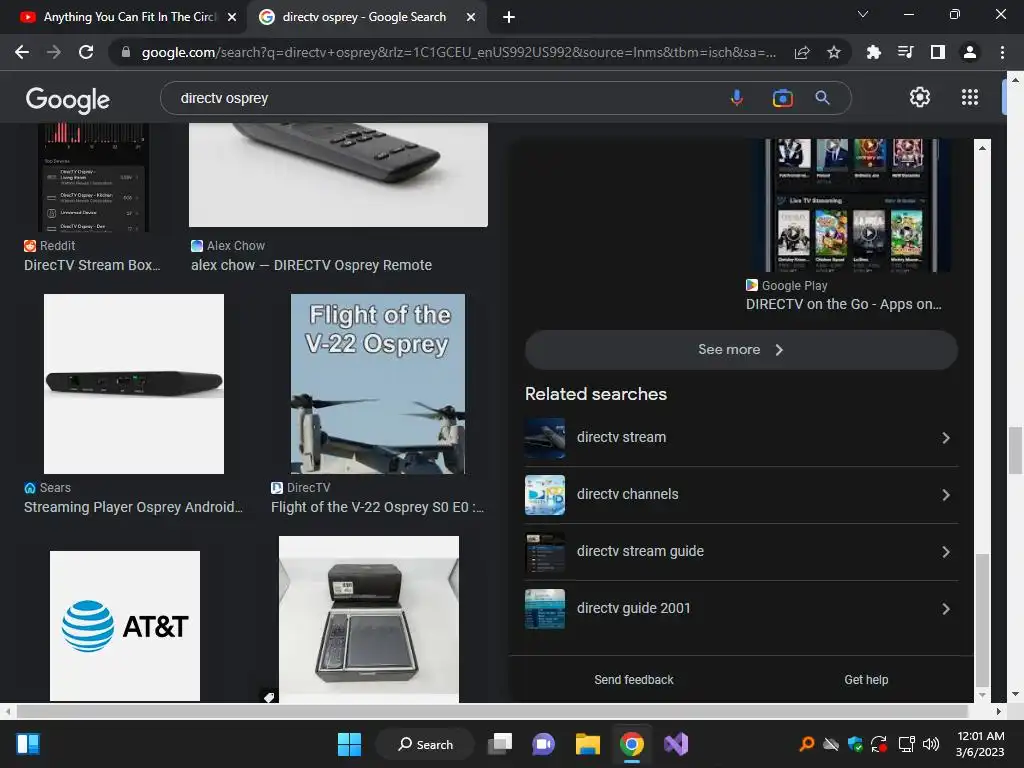This screenshot has height=768, width=1024.
Task: Start voice search with microphone icon
Action: click(x=737, y=98)
